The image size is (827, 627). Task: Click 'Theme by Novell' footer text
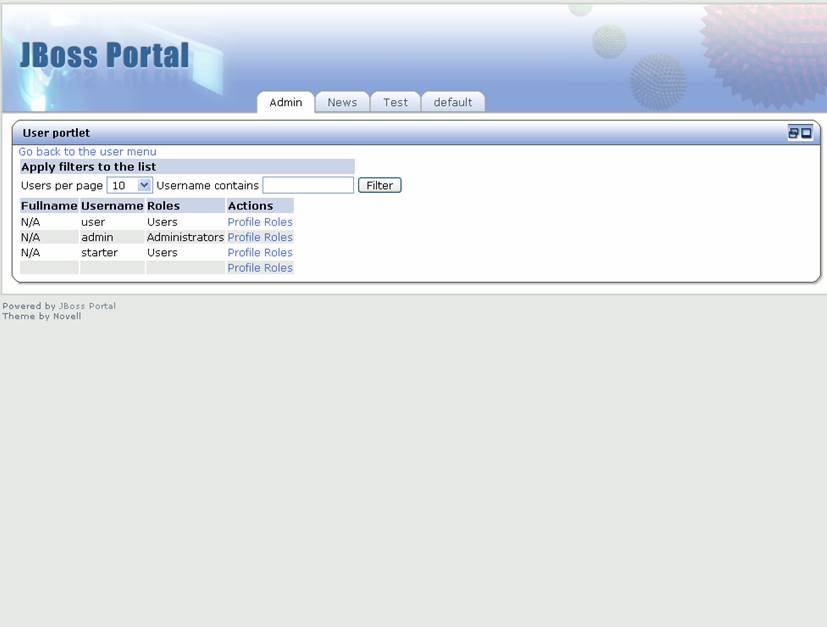tap(42, 316)
